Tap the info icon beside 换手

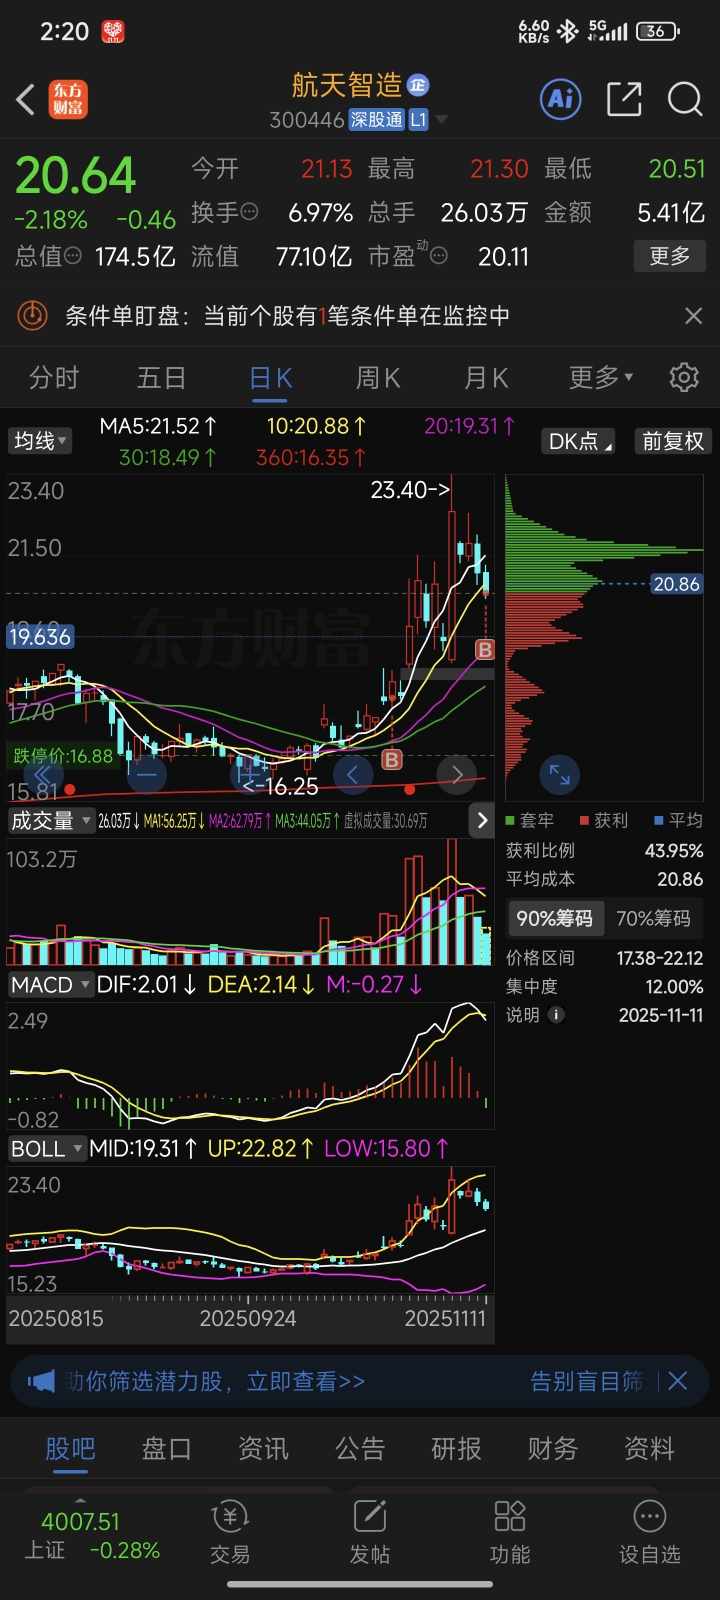tap(250, 212)
